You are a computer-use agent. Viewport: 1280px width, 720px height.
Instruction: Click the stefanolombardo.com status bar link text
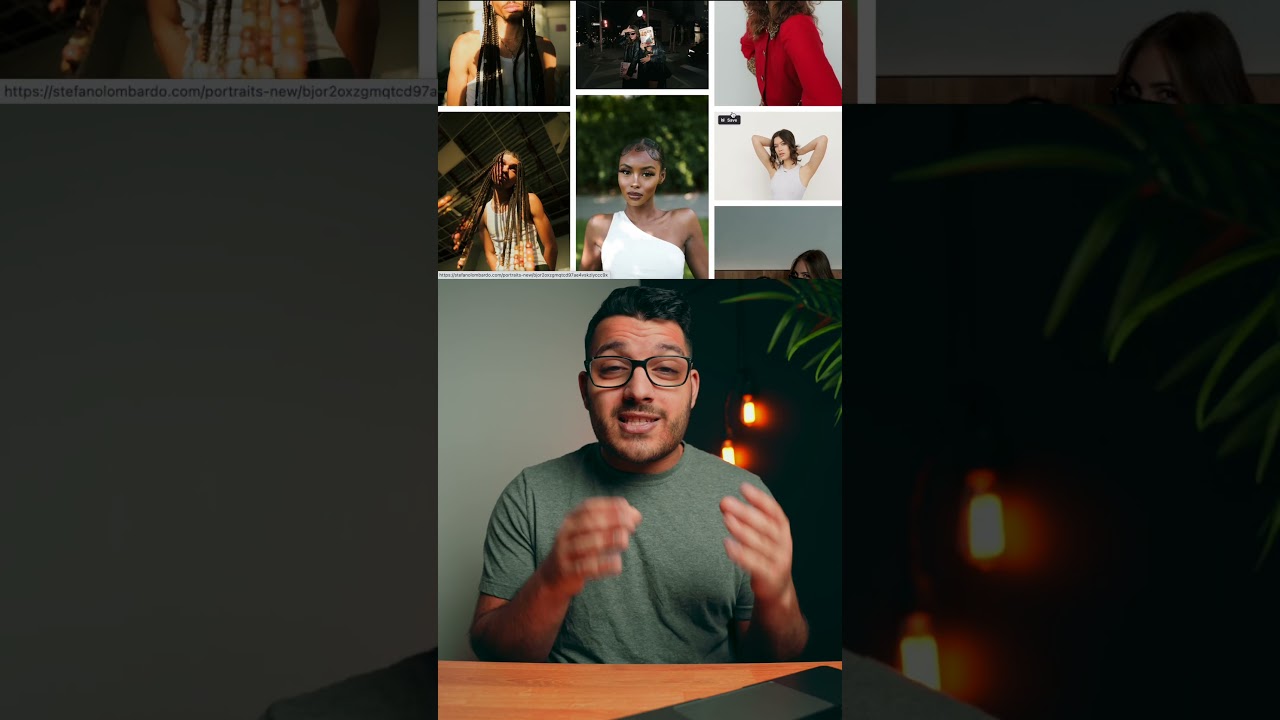pyautogui.click(x=523, y=275)
